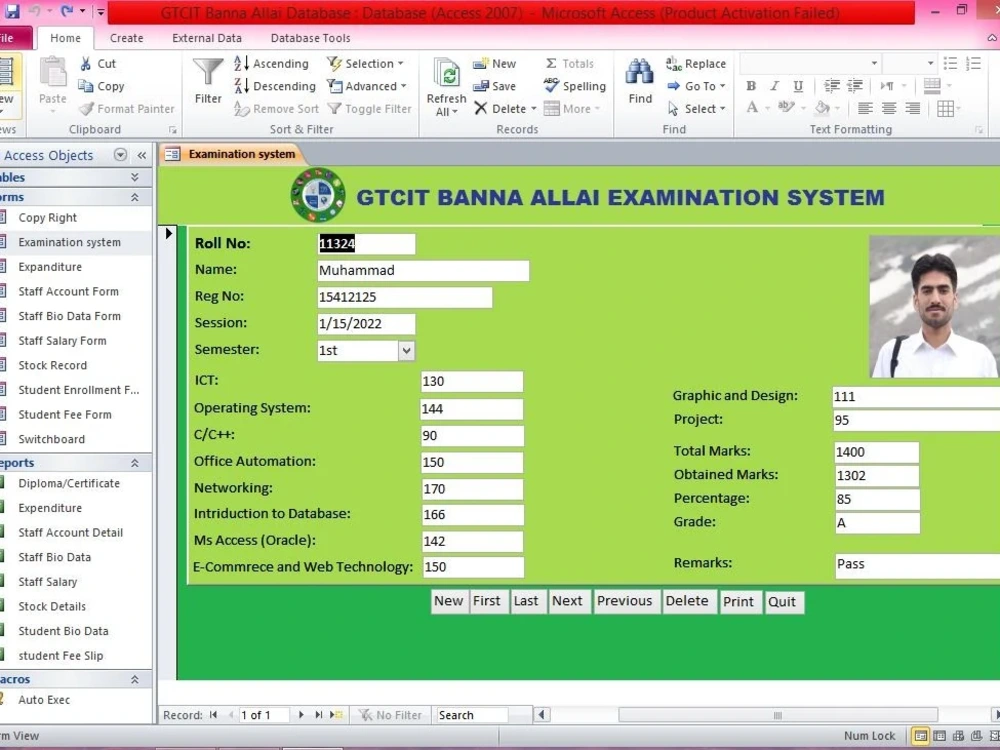Expand the Tables group in navigation pane

coord(135,177)
